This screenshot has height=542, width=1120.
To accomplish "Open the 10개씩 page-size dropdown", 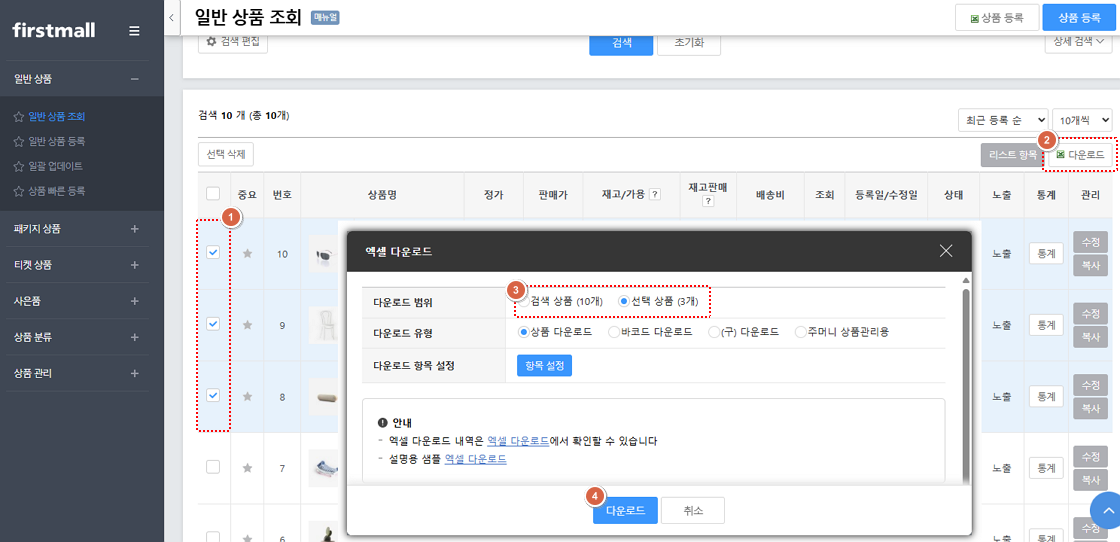I will point(1082,119).
